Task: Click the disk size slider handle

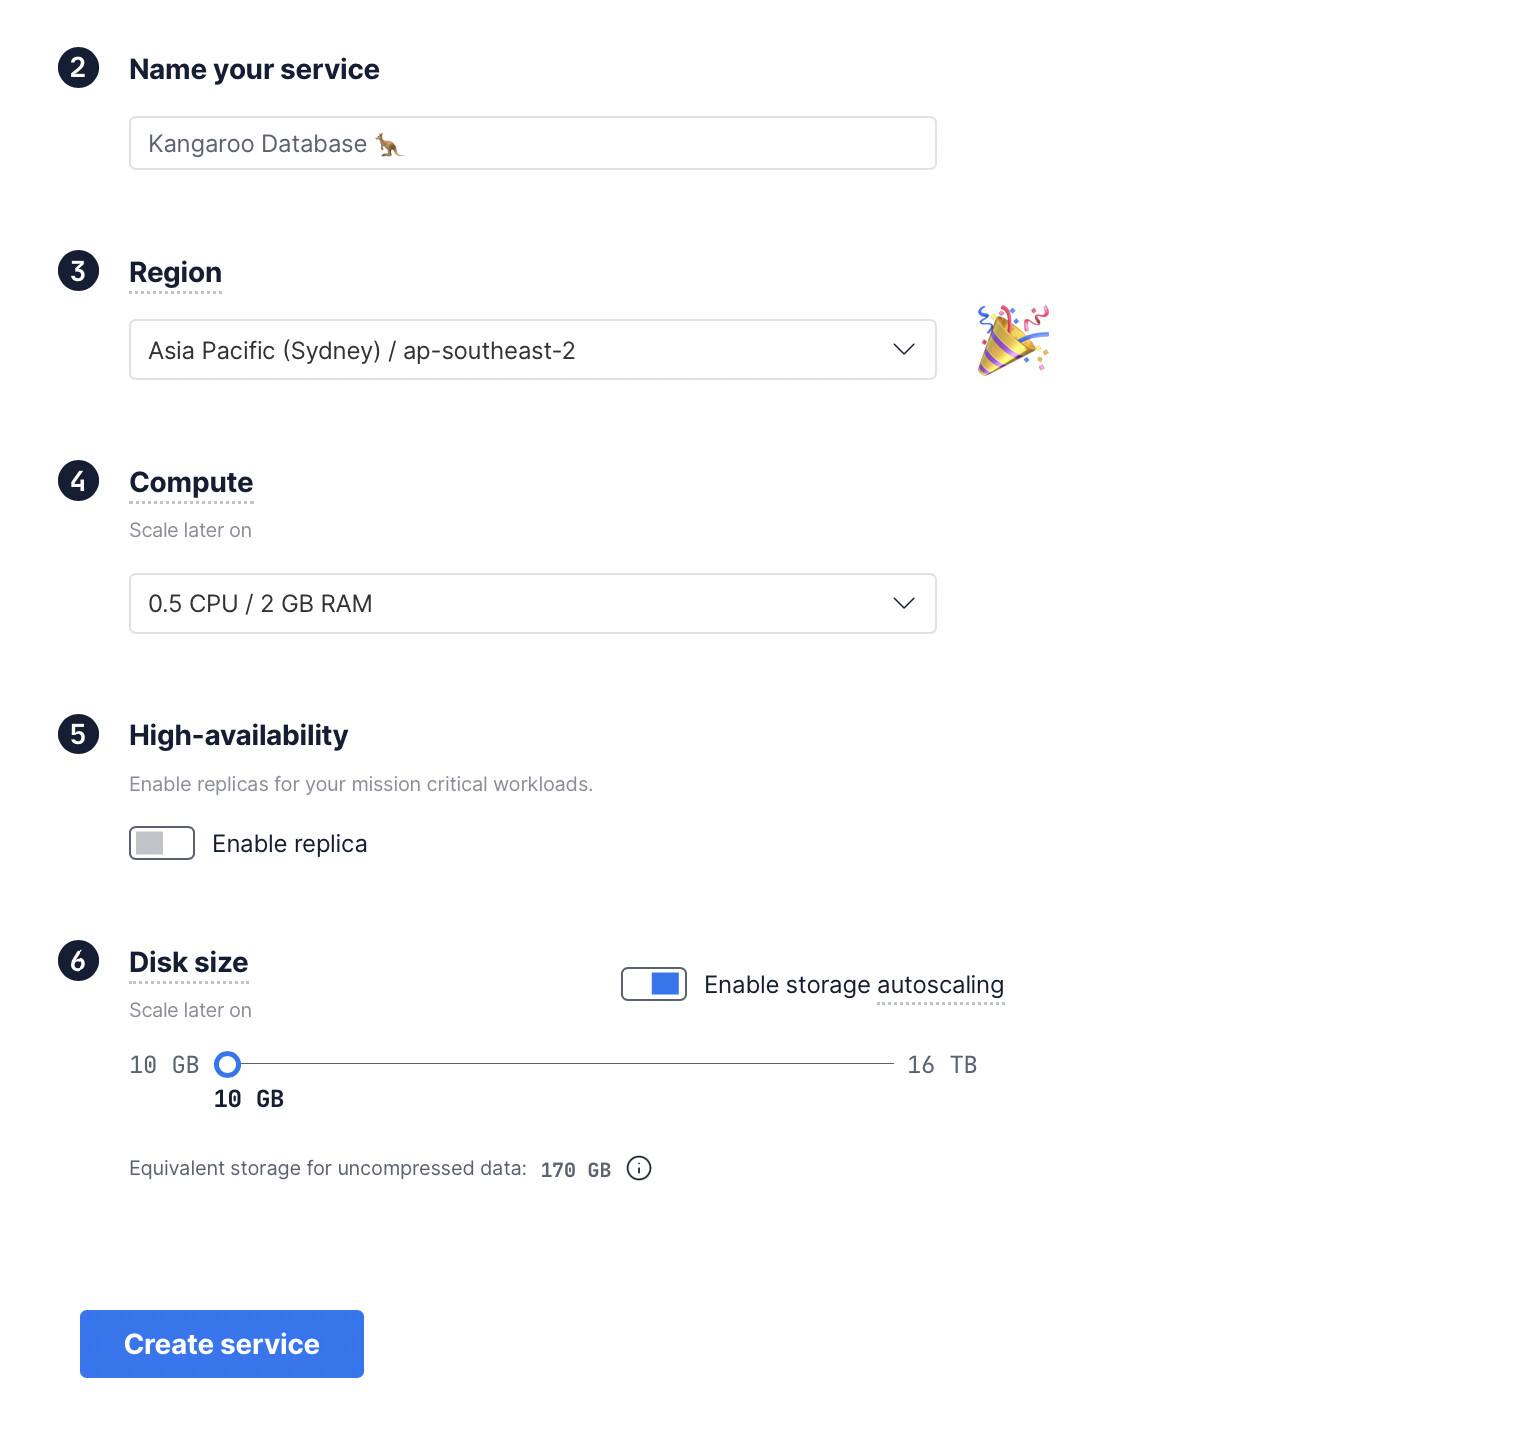Action: [228, 1064]
